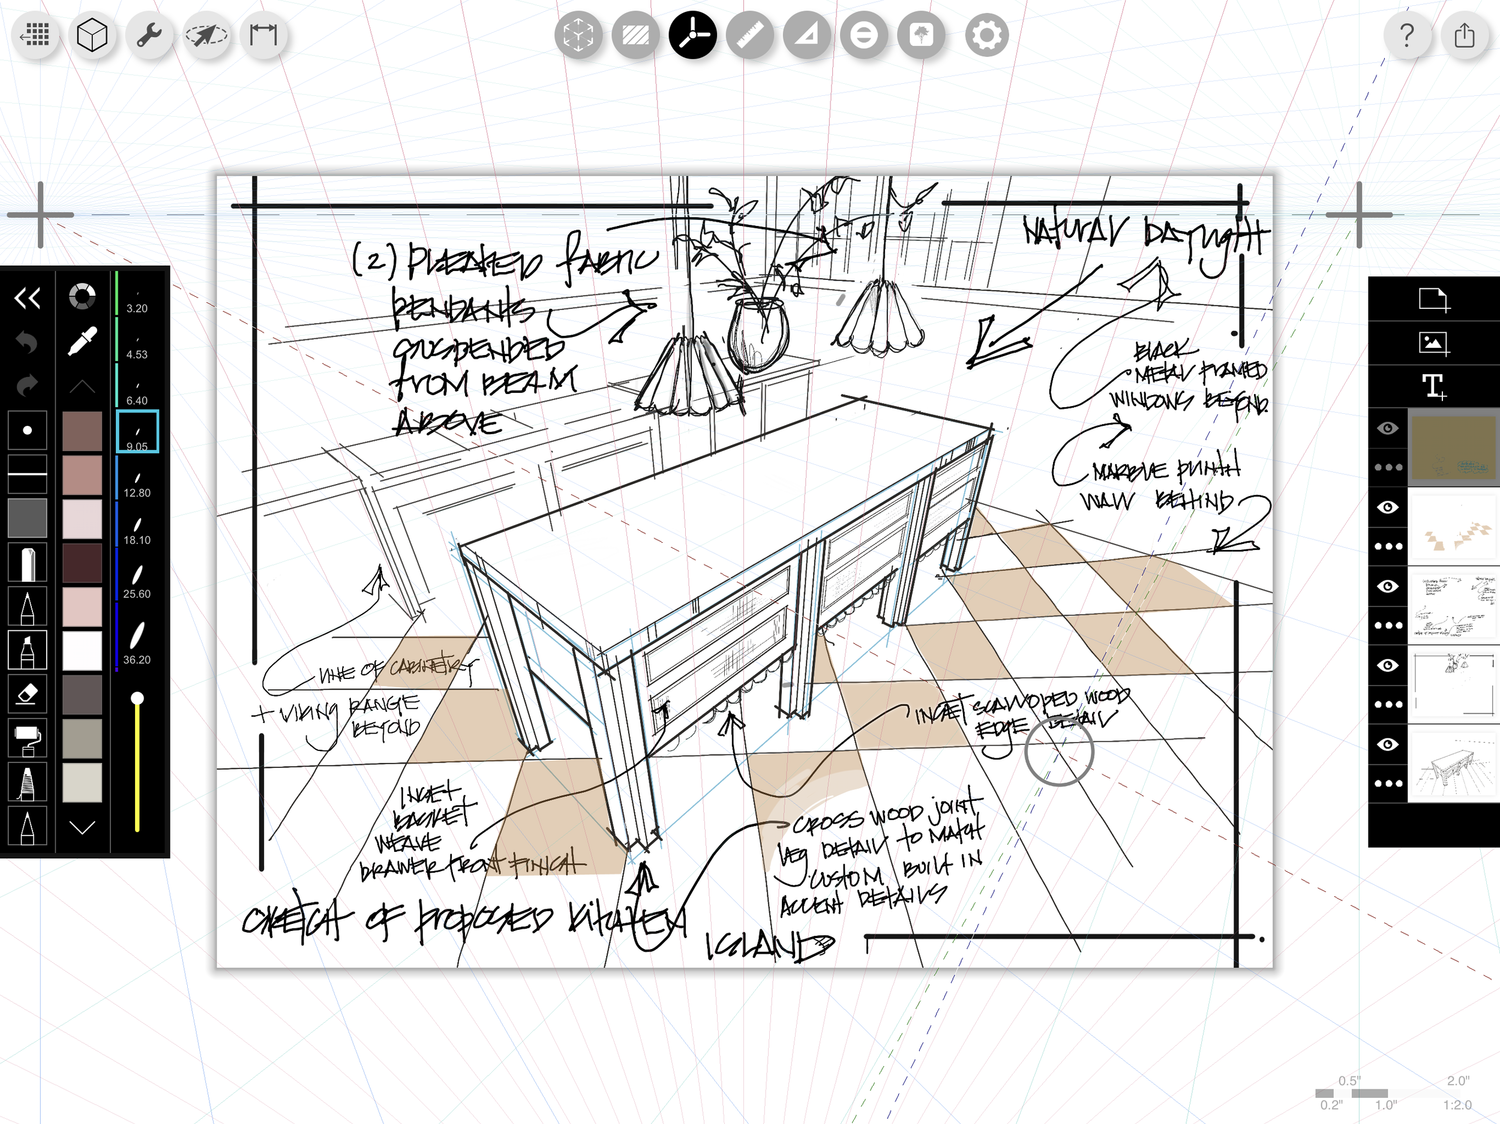Show more swatches with down chevron
Viewport: 1500px width, 1124px height.
tap(82, 827)
